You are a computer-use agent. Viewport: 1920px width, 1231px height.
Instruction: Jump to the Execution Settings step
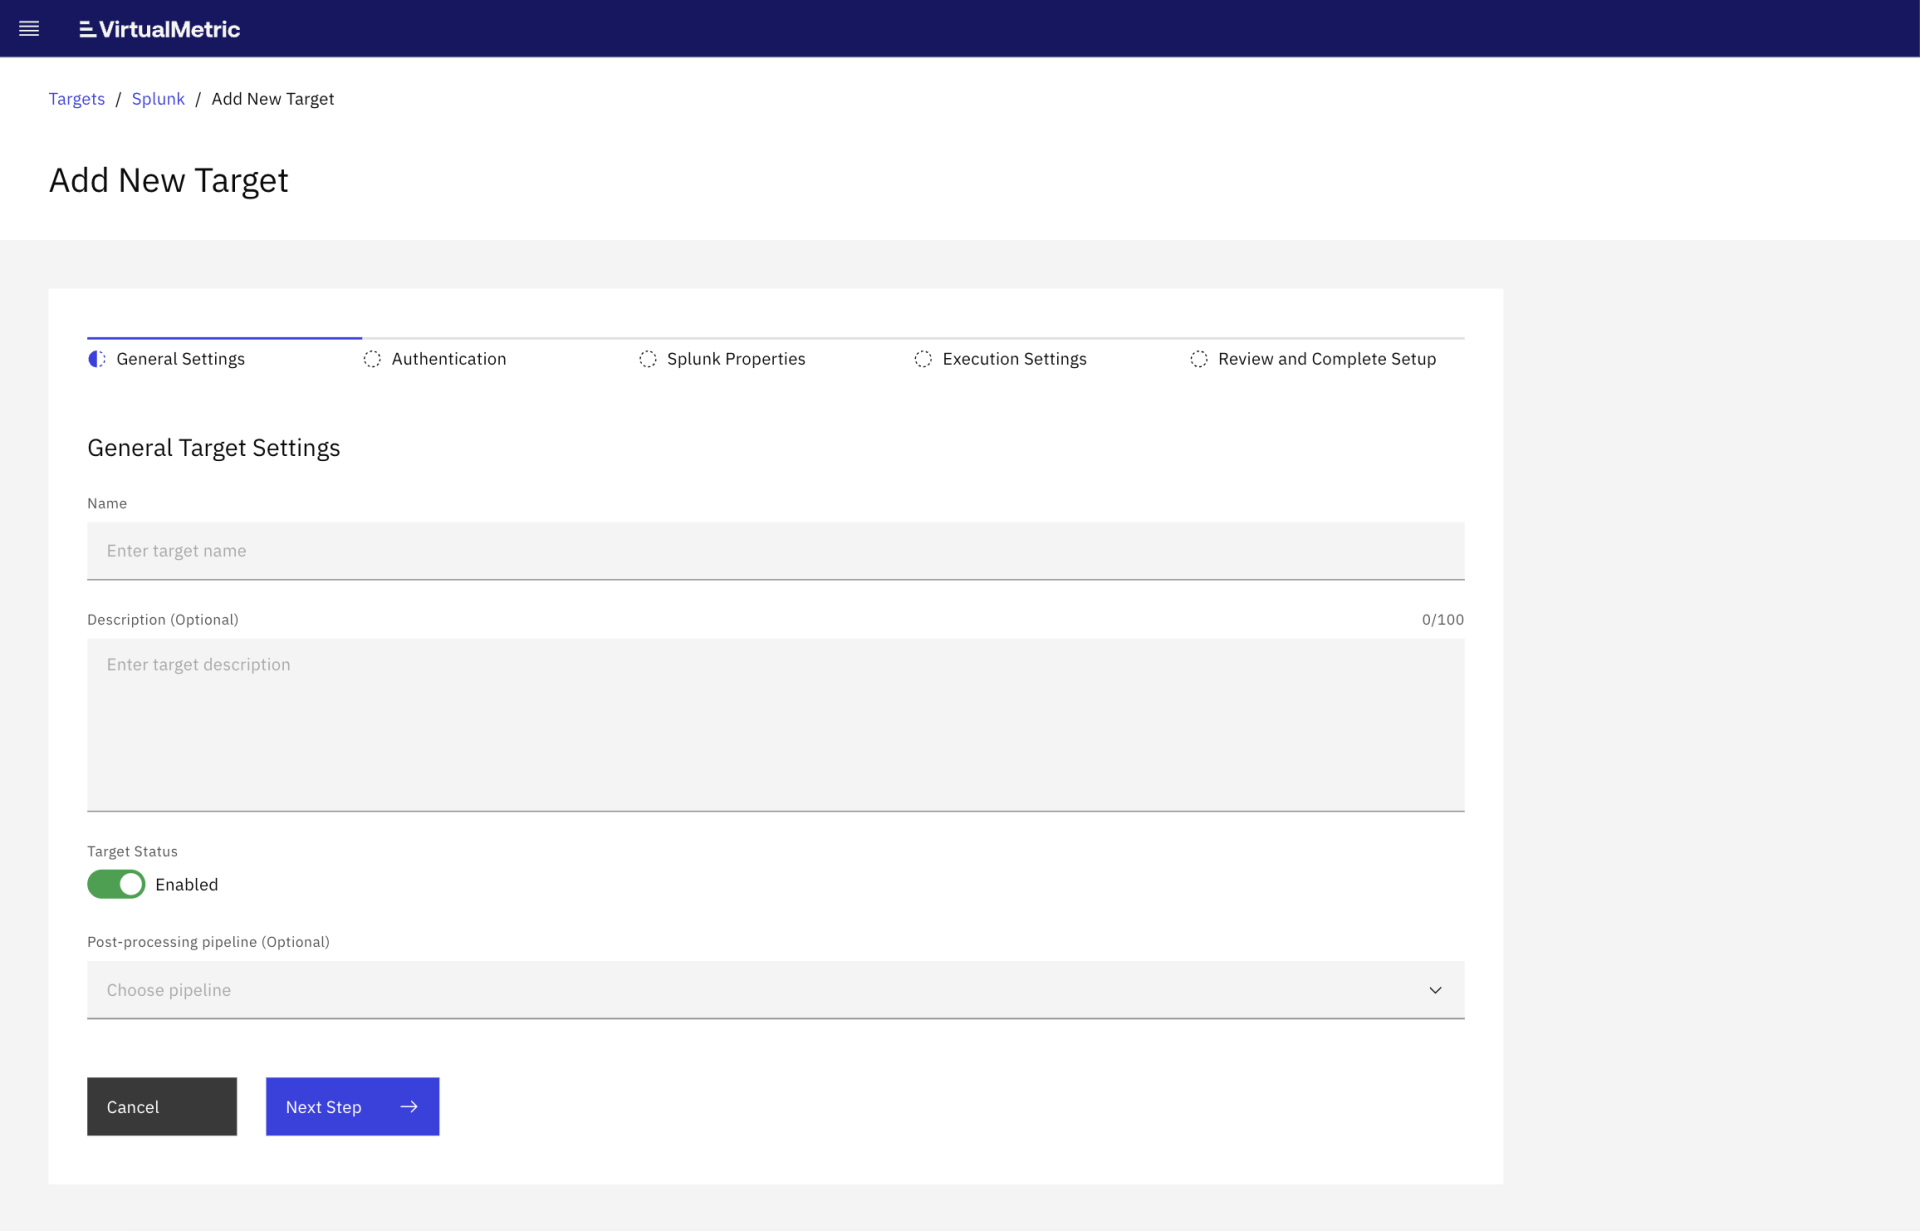pos(1014,359)
